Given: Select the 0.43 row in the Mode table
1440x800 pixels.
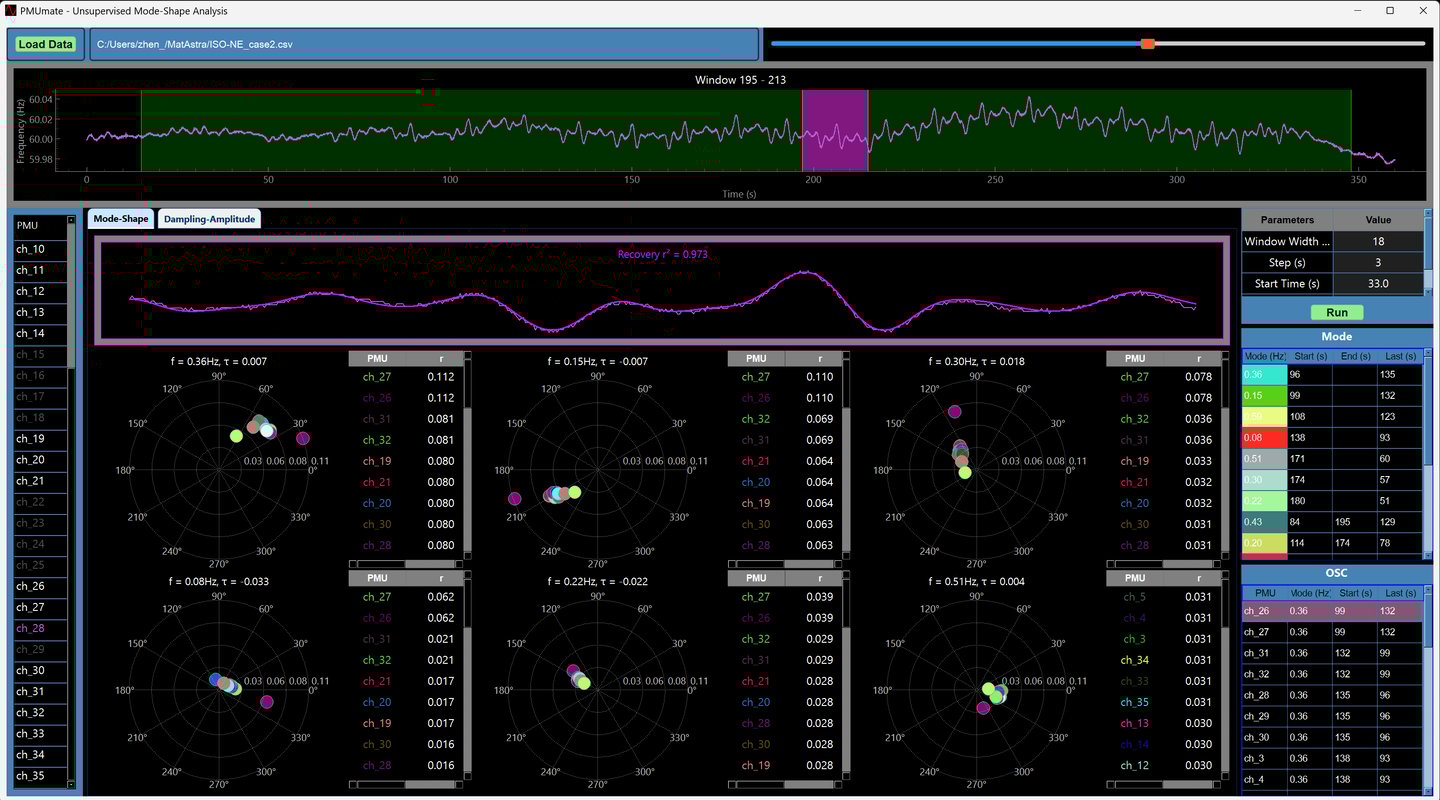Looking at the screenshot, I should (x=1332, y=522).
